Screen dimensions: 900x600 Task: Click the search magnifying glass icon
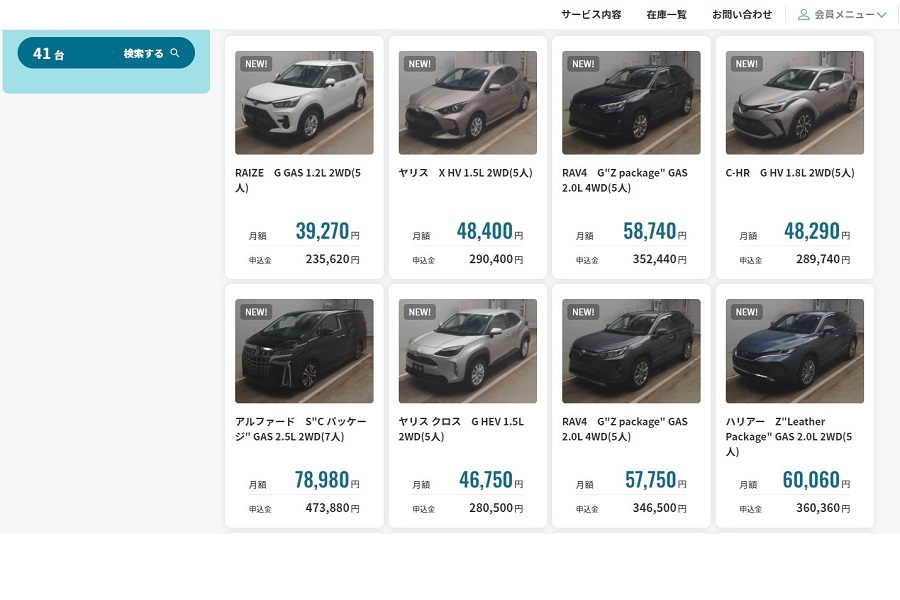(176, 53)
